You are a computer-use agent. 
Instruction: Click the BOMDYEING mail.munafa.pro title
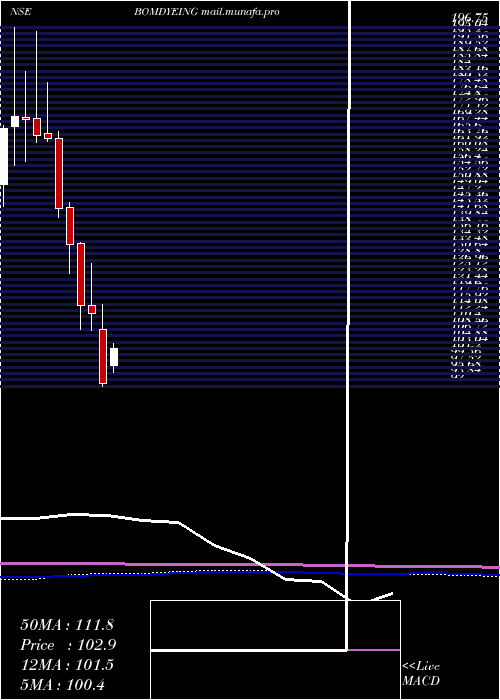coord(207,12)
